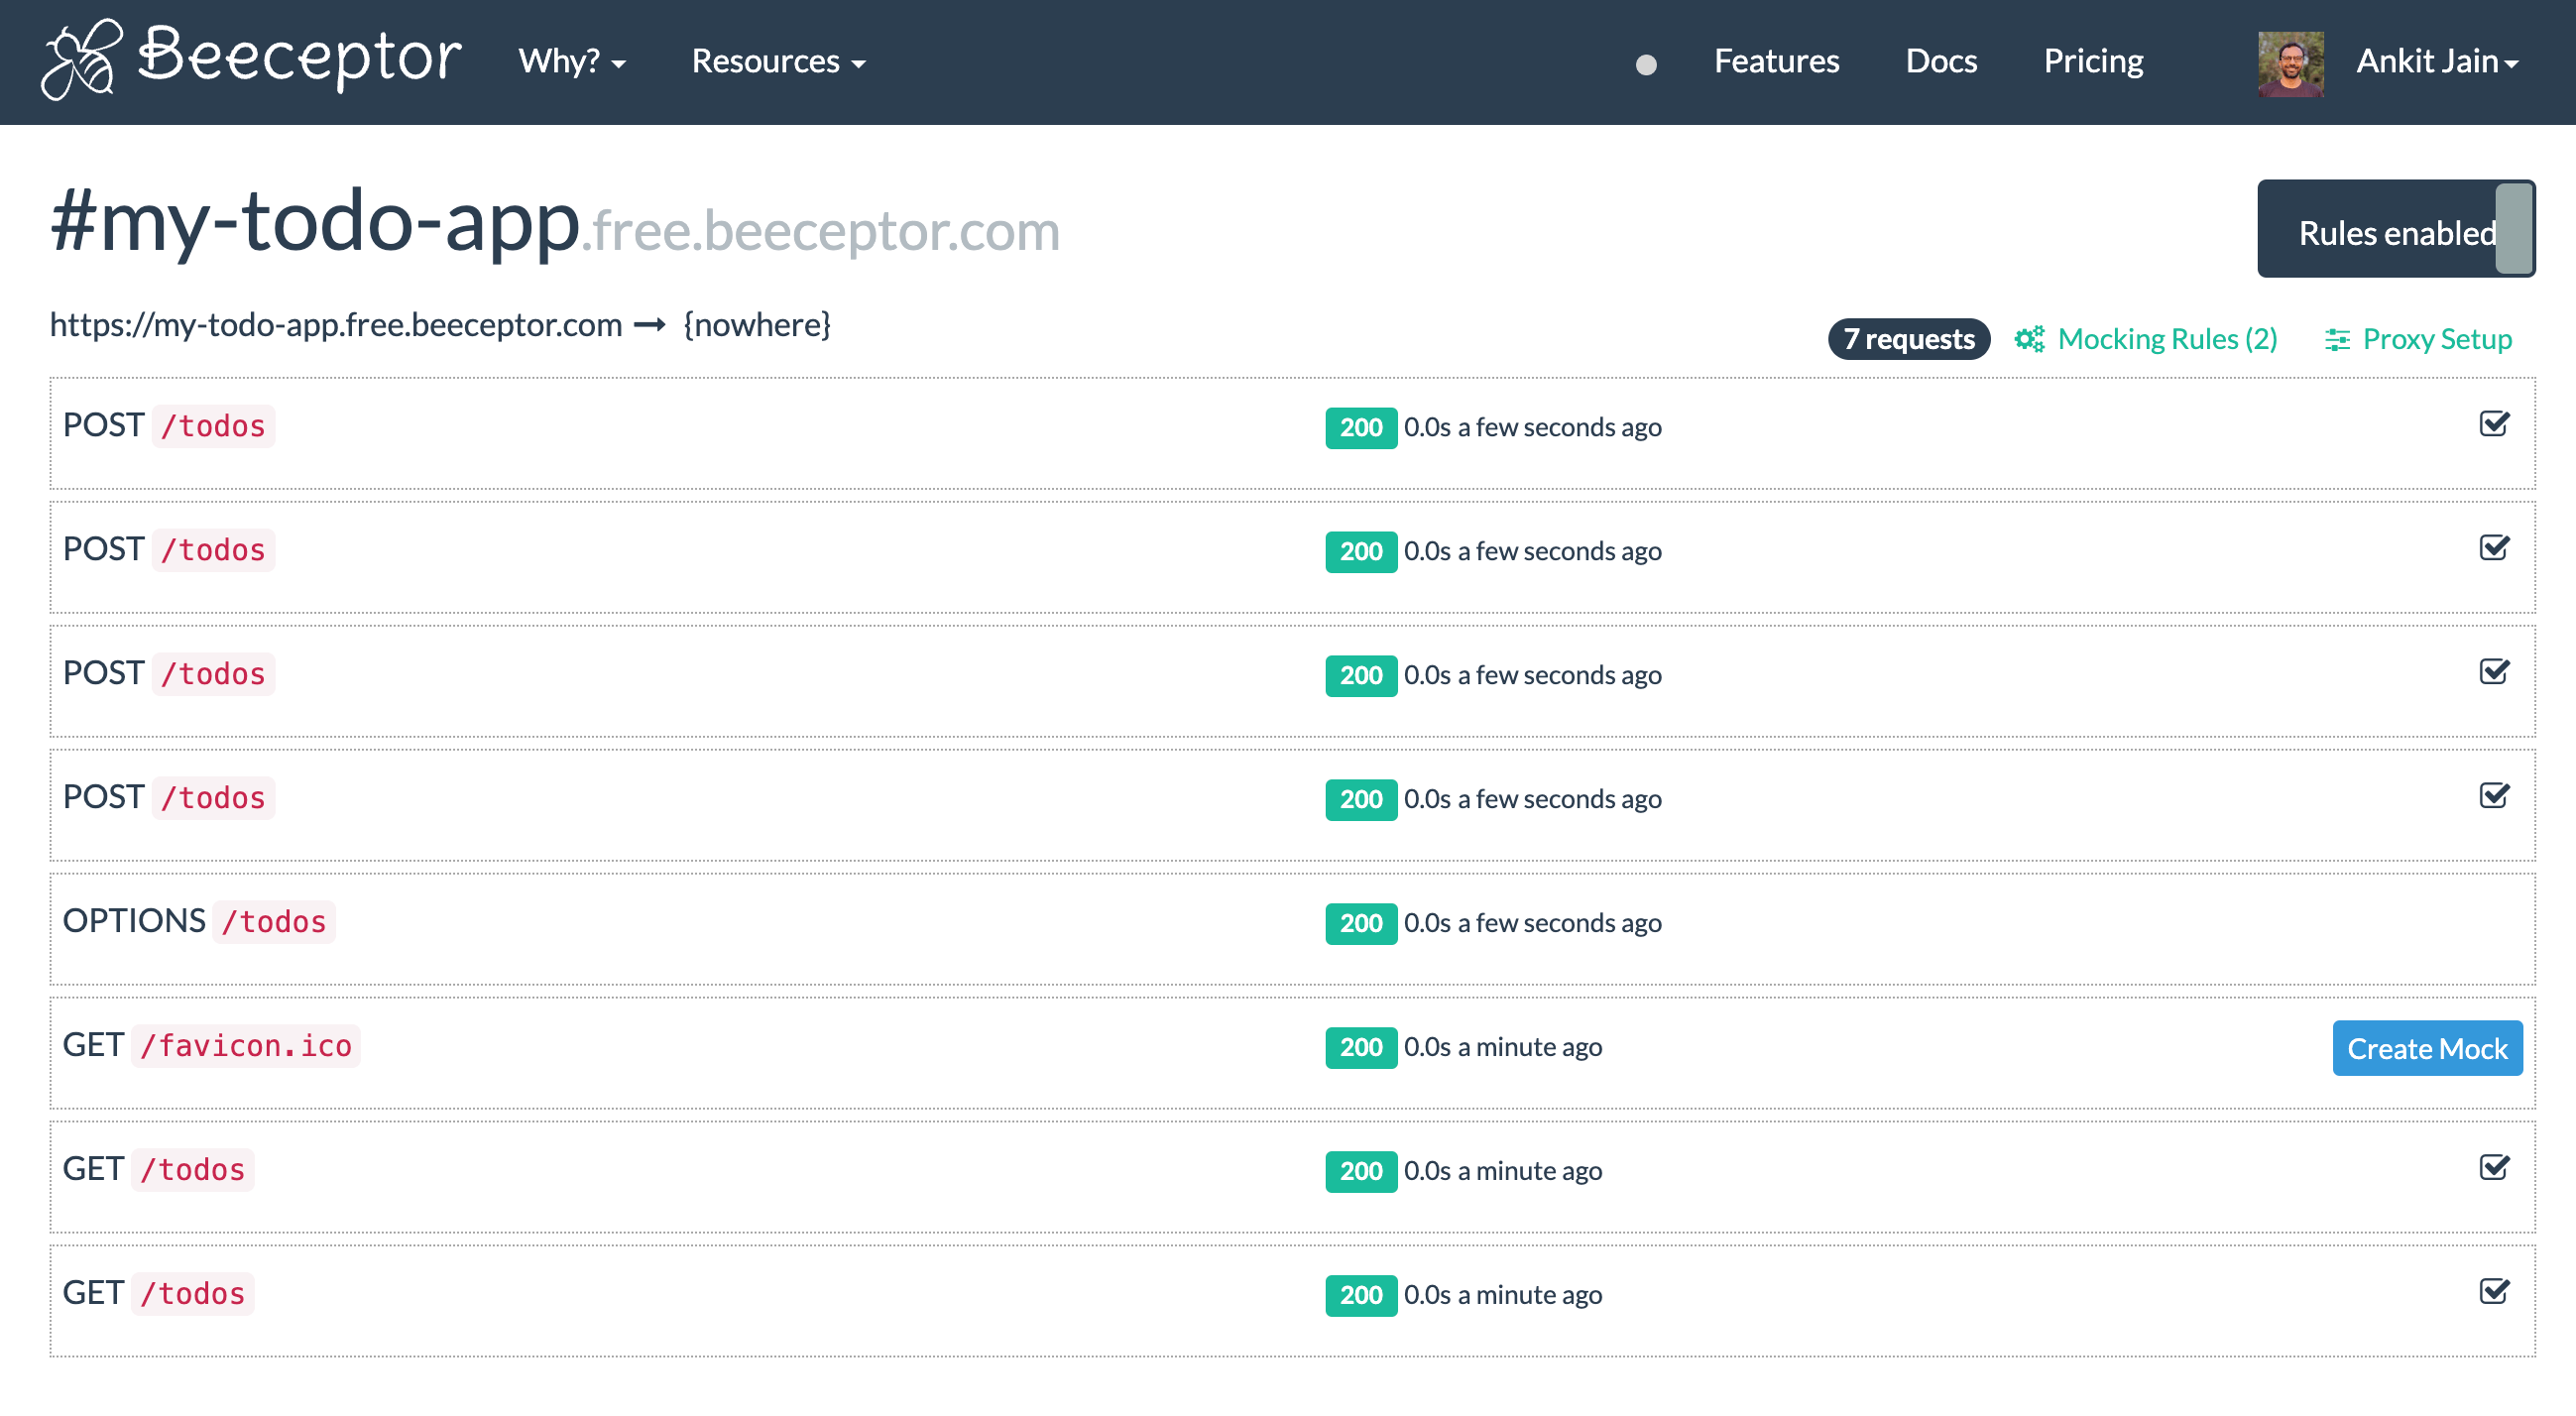Check the checkbox on the last GET /todos row
Image resolution: width=2576 pixels, height=1416 pixels.
[2494, 1290]
